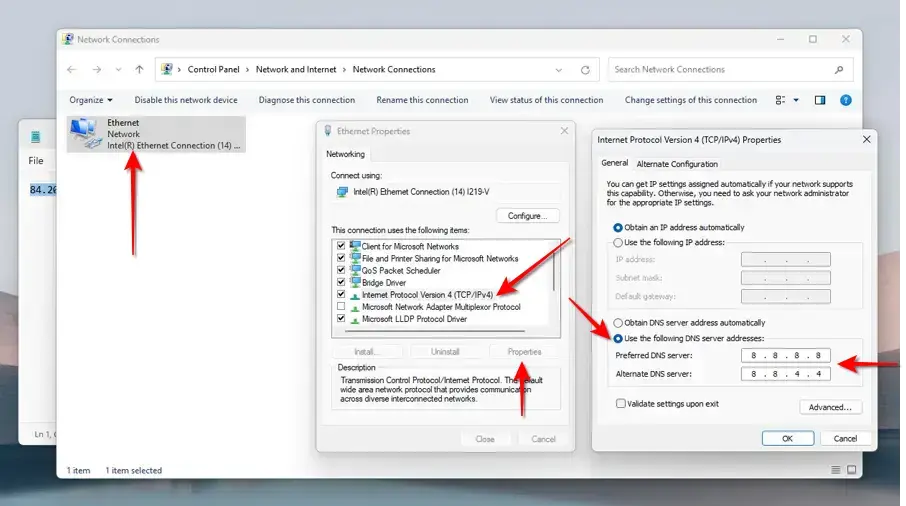The image size is (906, 506).
Task: Select Use the following IP address
Action: [x=618, y=243]
